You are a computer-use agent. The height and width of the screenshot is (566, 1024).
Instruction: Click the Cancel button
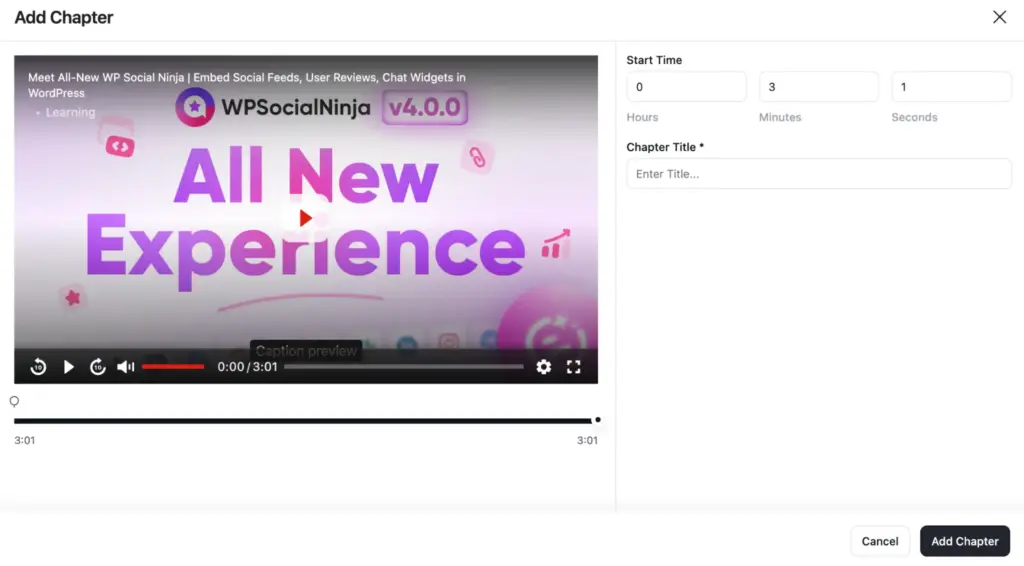tap(880, 541)
